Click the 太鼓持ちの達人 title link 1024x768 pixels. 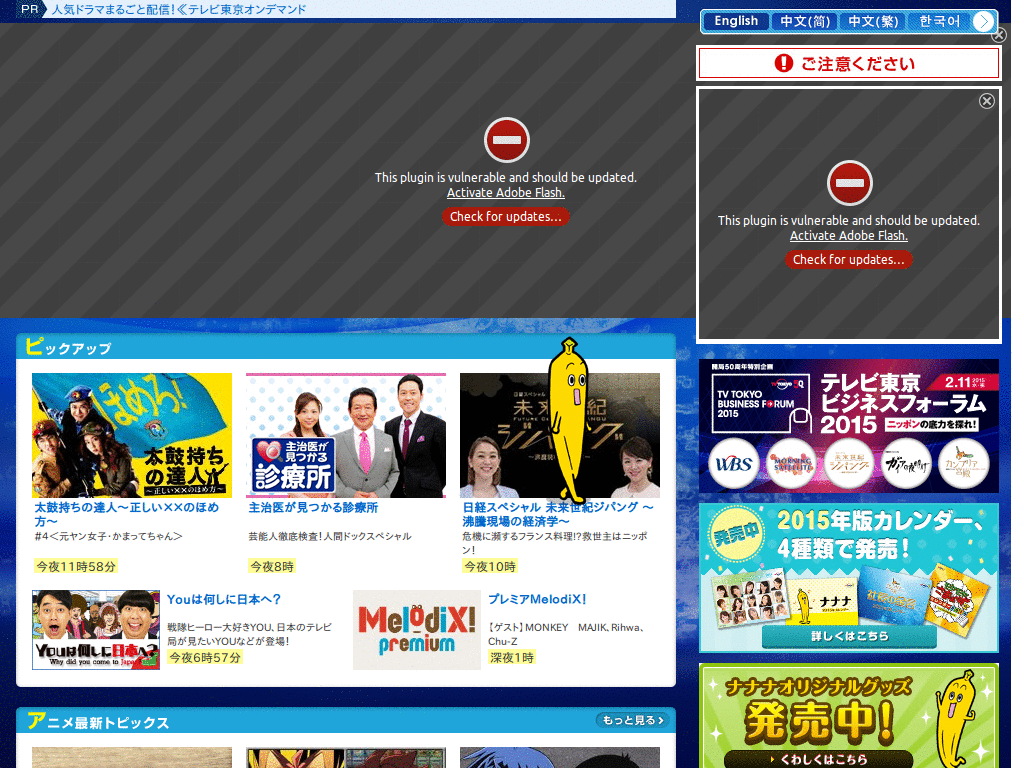tap(127, 514)
